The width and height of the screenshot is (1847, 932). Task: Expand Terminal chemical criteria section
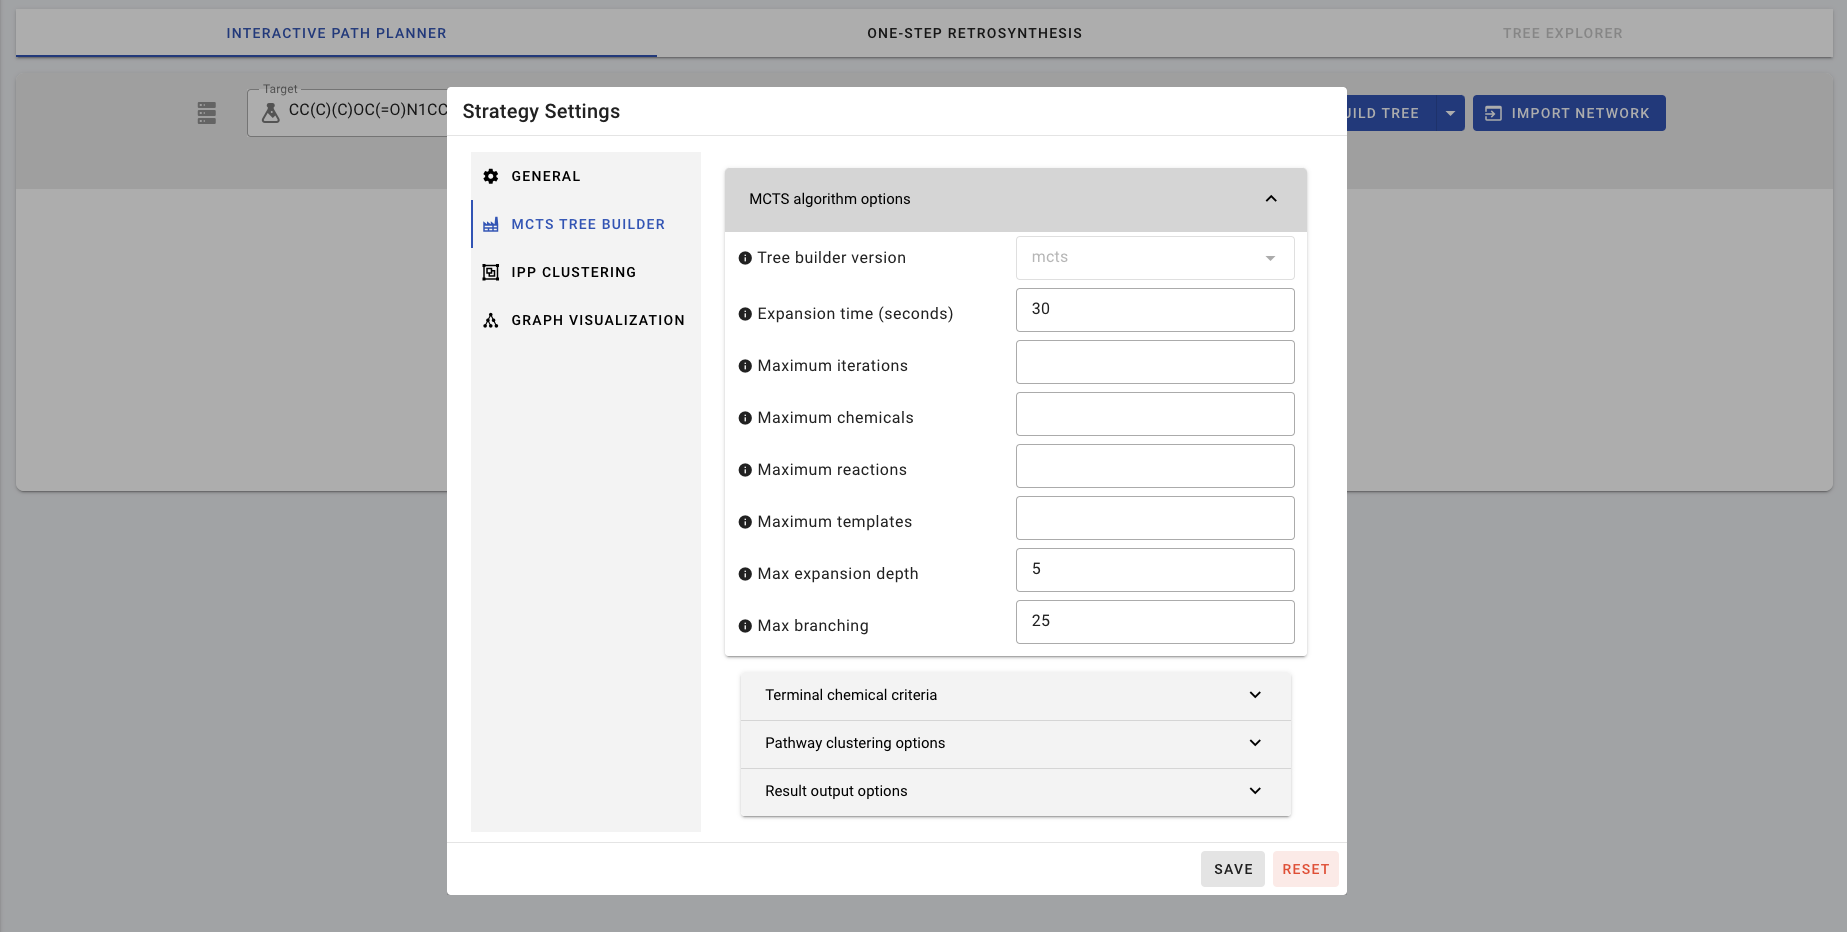[1016, 695]
